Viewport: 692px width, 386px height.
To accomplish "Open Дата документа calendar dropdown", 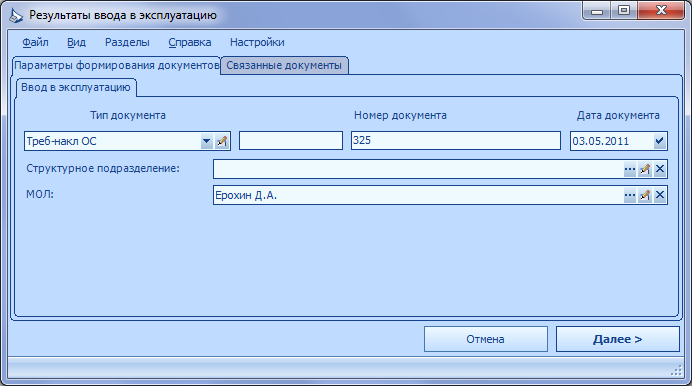I will pos(659,141).
